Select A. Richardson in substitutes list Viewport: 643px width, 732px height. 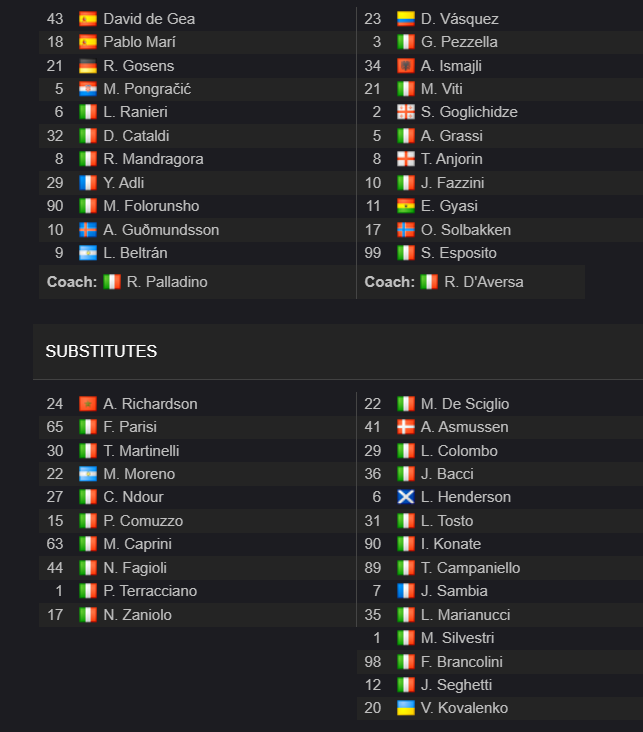coord(150,404)
